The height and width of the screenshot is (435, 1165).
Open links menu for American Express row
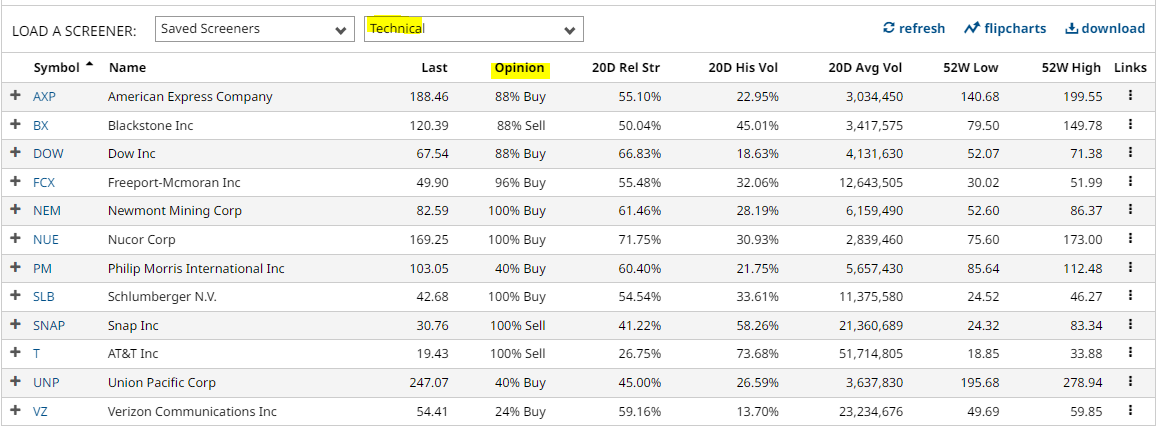click(x=1130, y=97)
